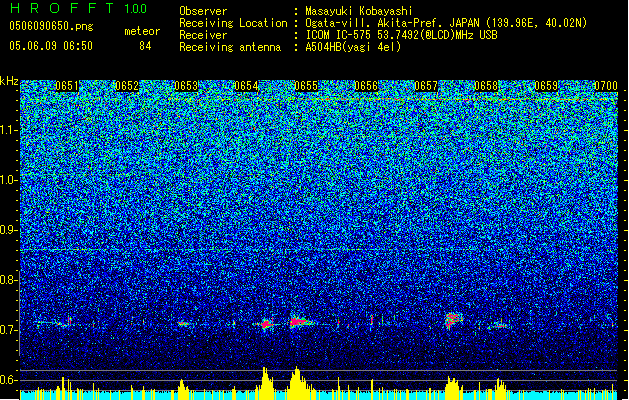
Task: Click the 0651 time marker
Action: pyautogui.click(x=67, y=86)
